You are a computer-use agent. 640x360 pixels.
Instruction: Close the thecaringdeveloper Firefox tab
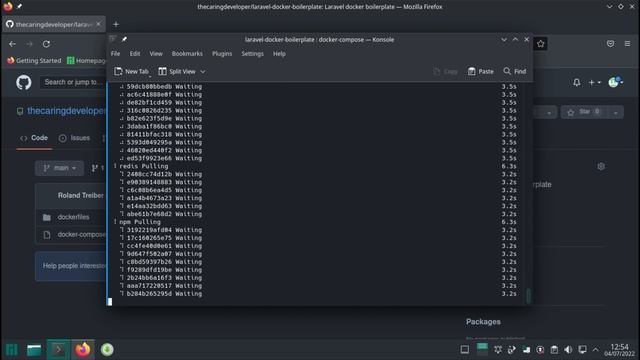[98, 24]
